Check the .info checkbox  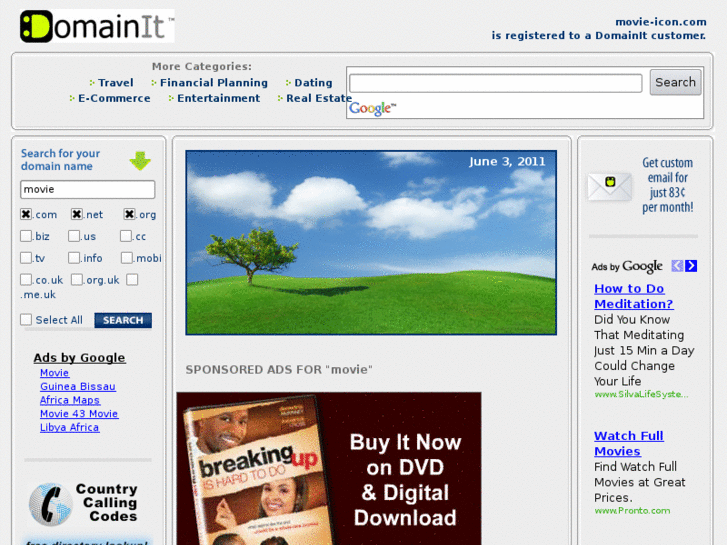[74, 257]
